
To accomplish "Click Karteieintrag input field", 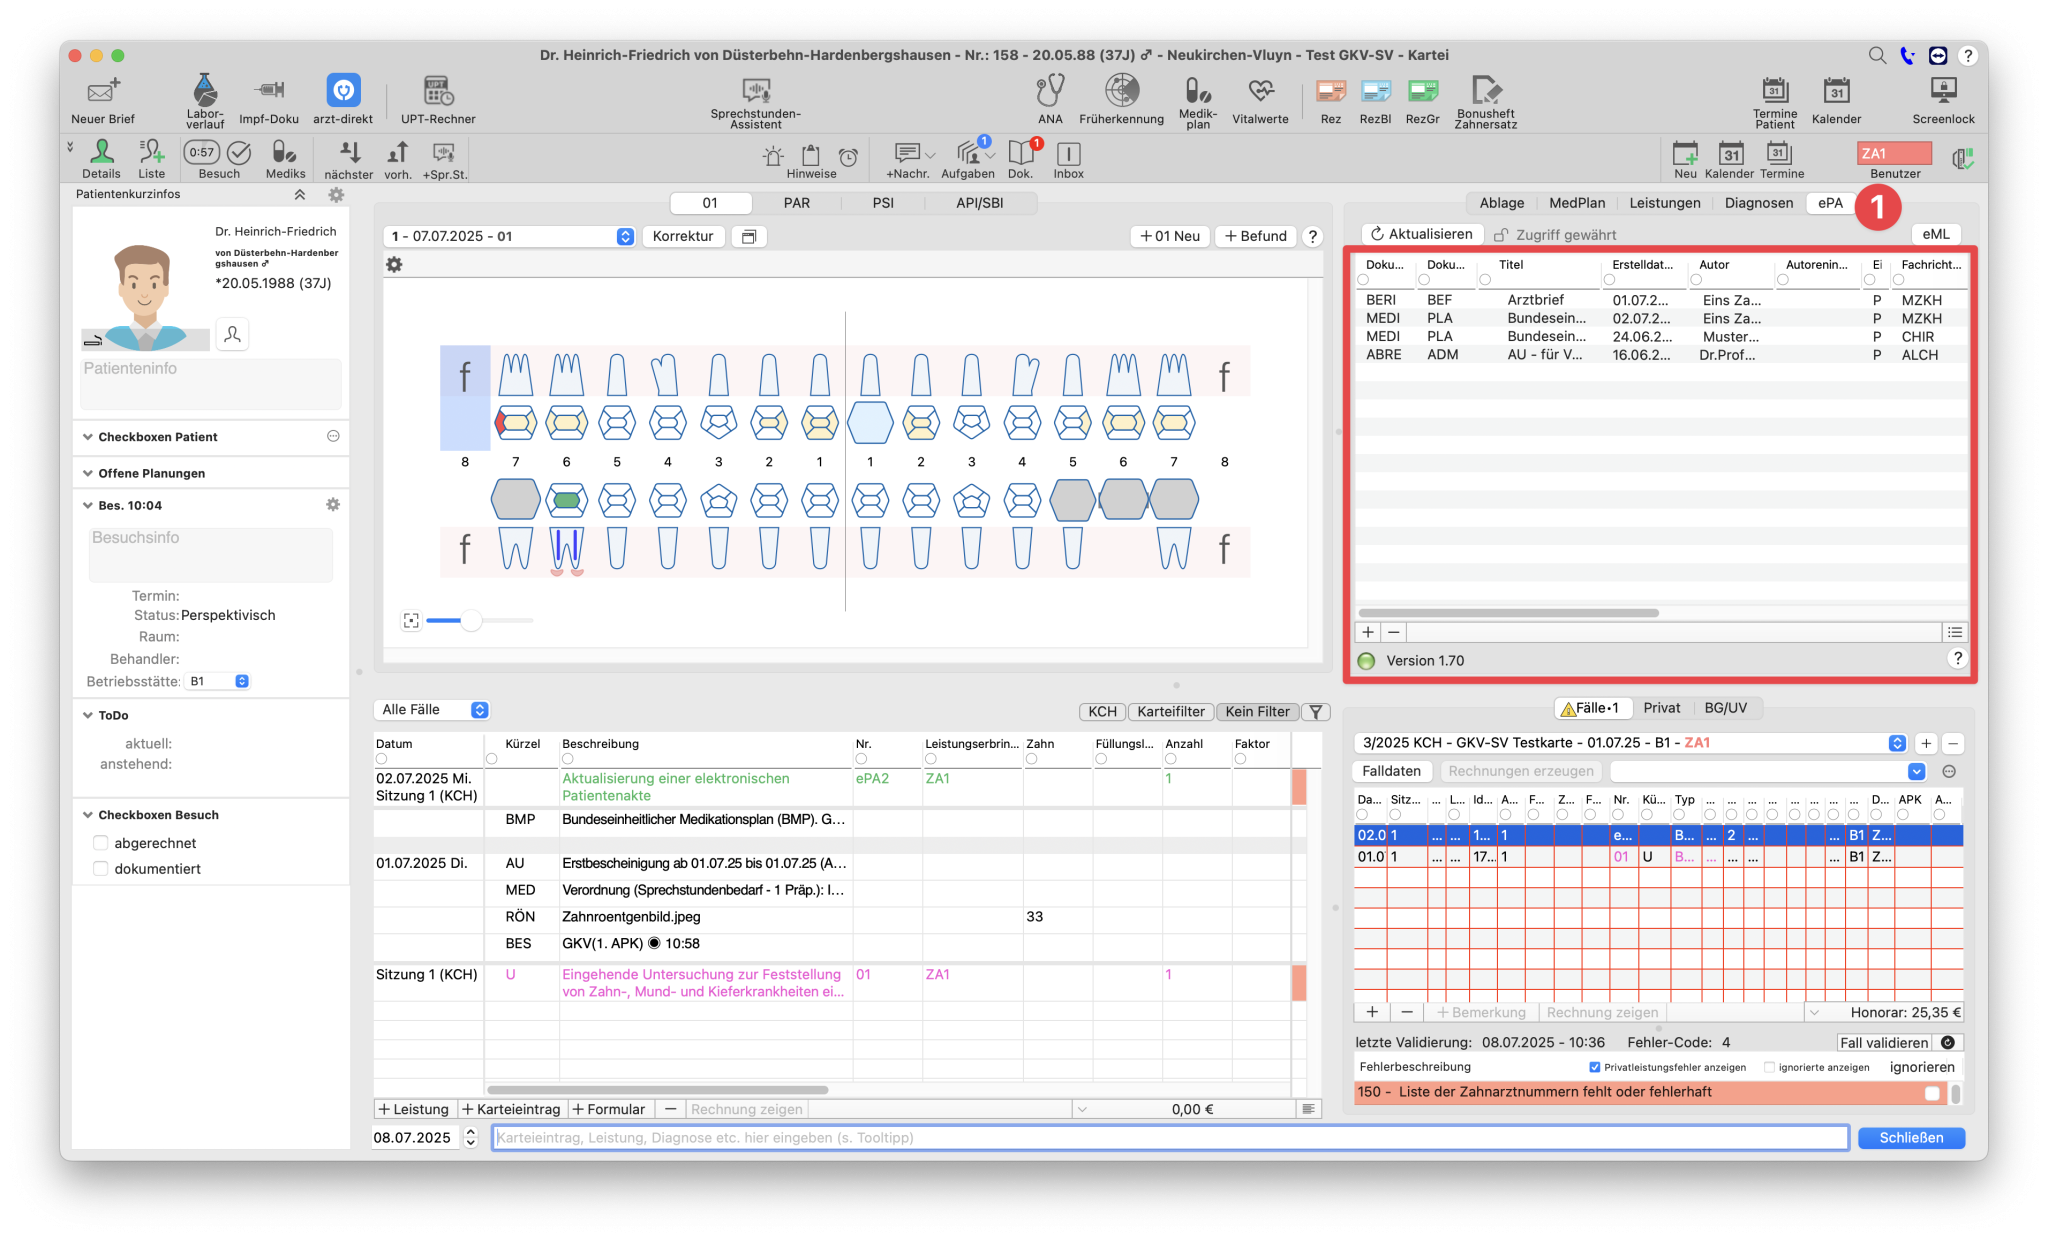I will [1170, 1138].
